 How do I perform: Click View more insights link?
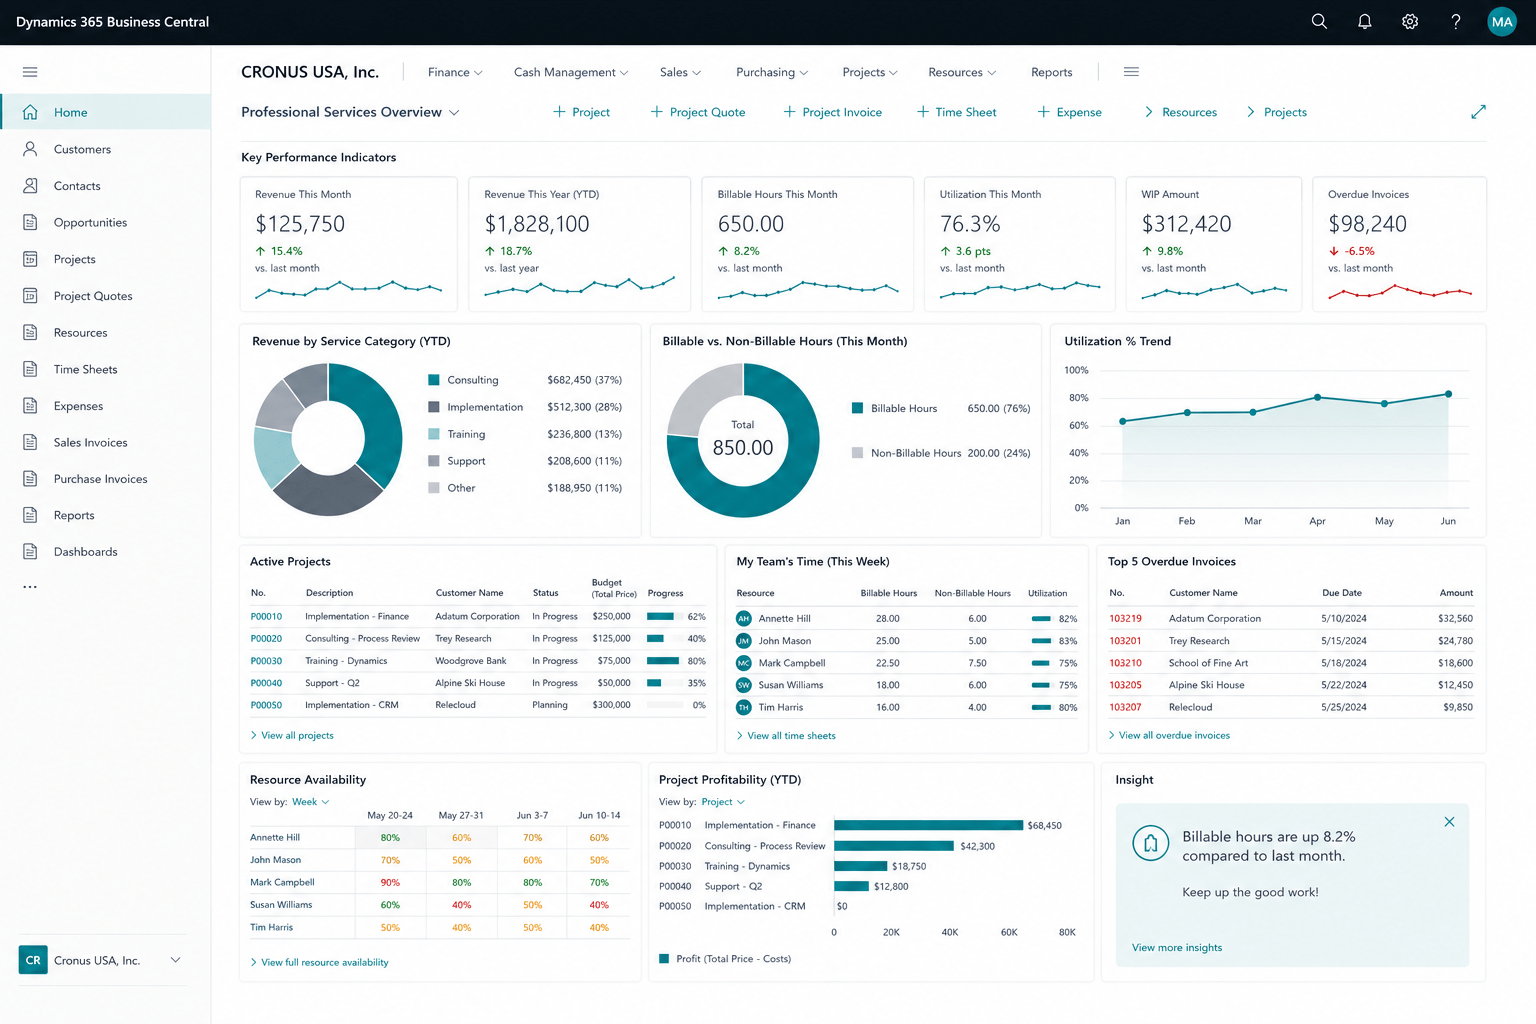1177,948
